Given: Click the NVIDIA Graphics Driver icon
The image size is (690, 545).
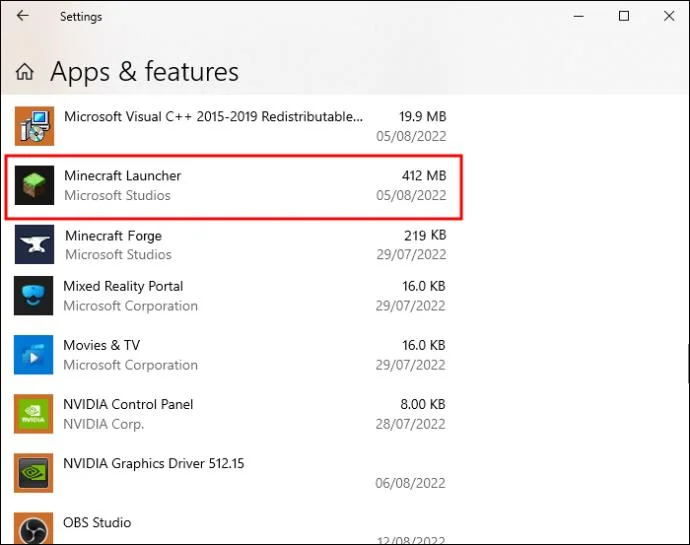Looking at the screenshot, I should pyautogui.click(x=33, y=473).
